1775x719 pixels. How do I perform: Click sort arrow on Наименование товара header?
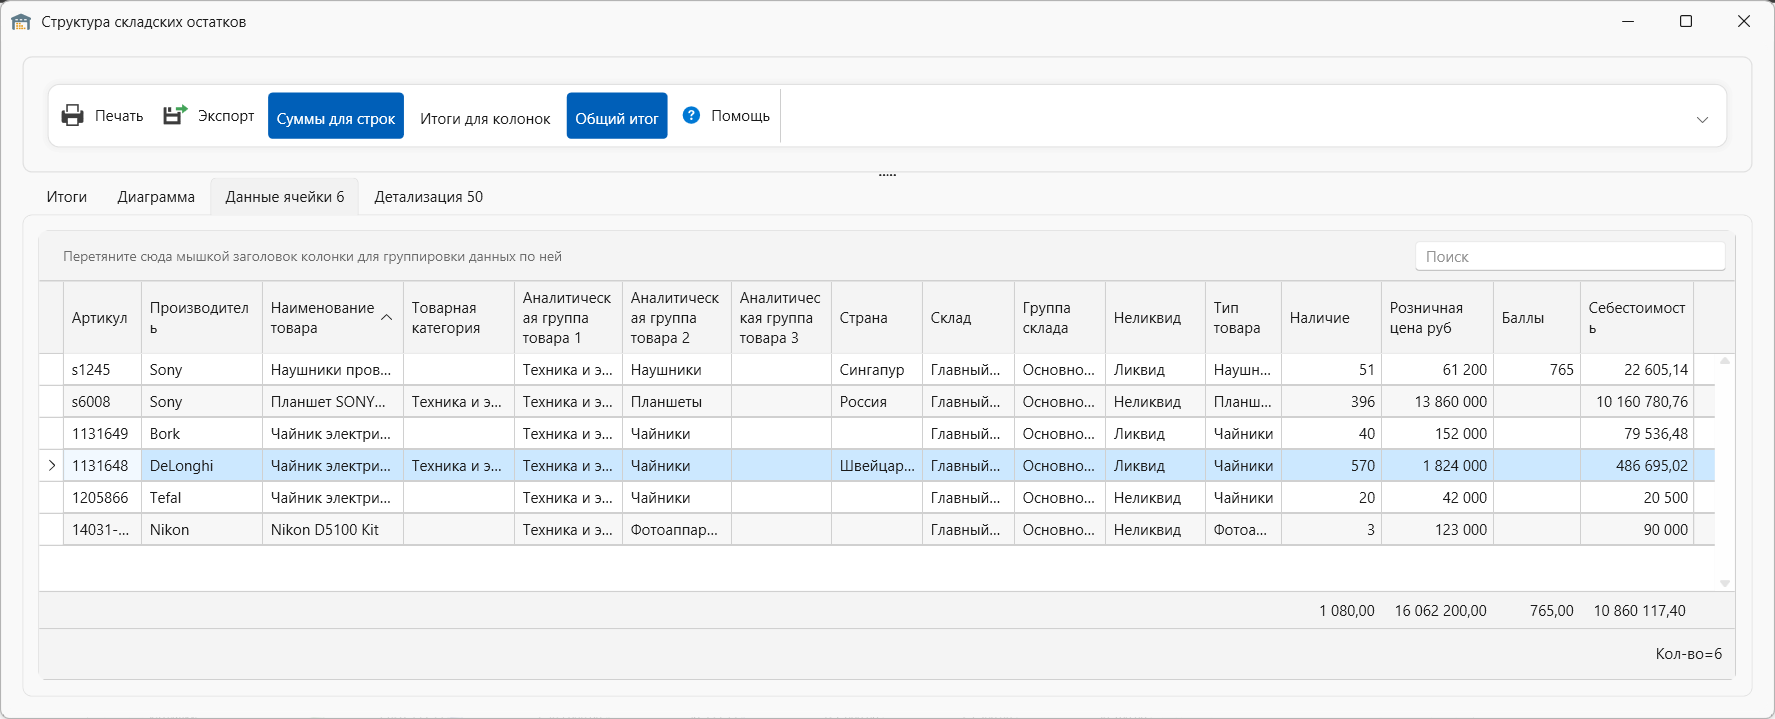387,317
